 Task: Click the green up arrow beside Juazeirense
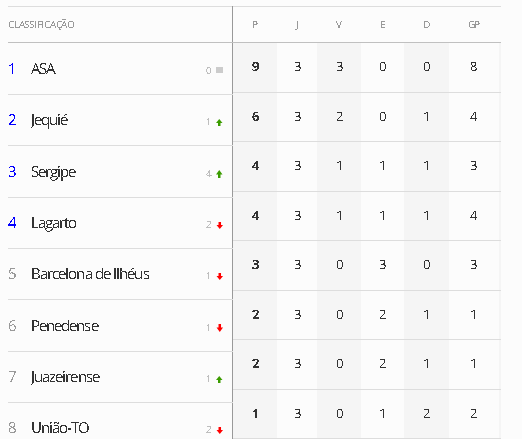tap(219, 379)
